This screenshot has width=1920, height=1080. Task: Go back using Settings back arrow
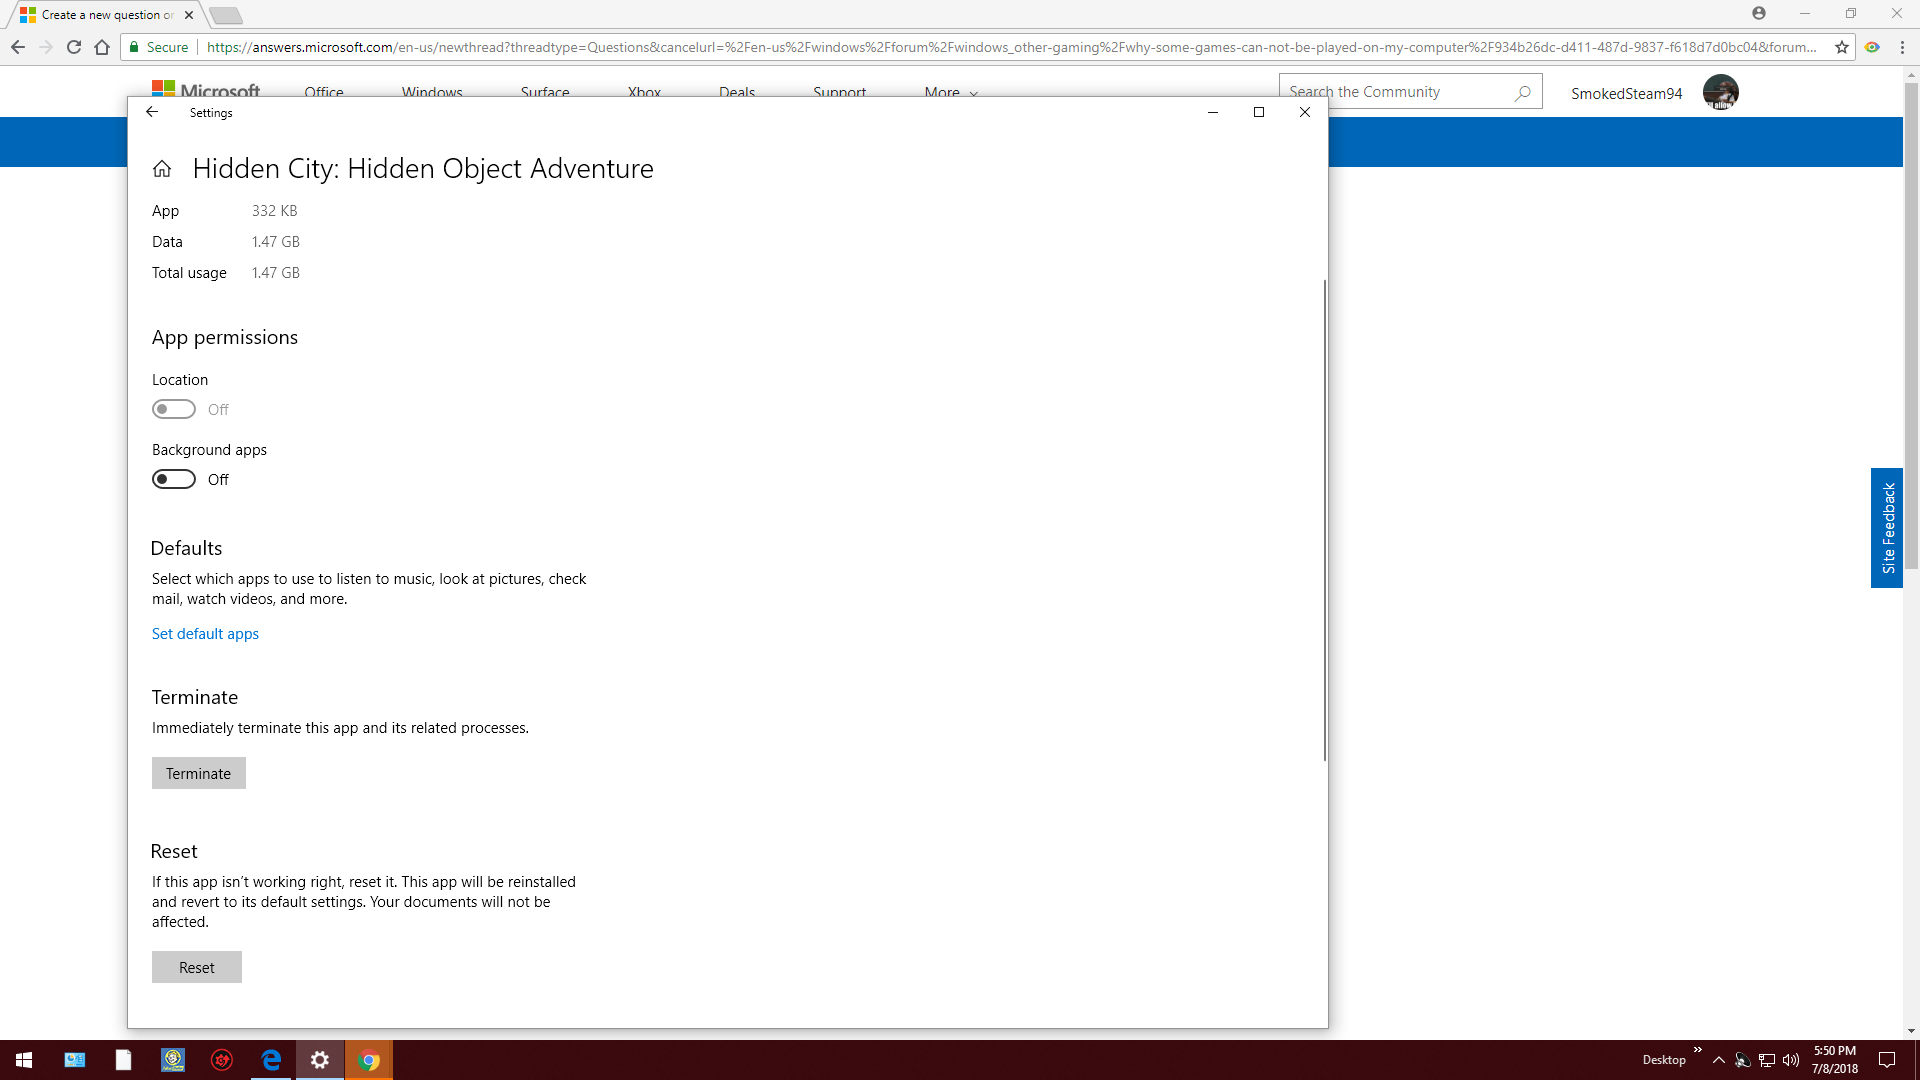pos(152,112)
